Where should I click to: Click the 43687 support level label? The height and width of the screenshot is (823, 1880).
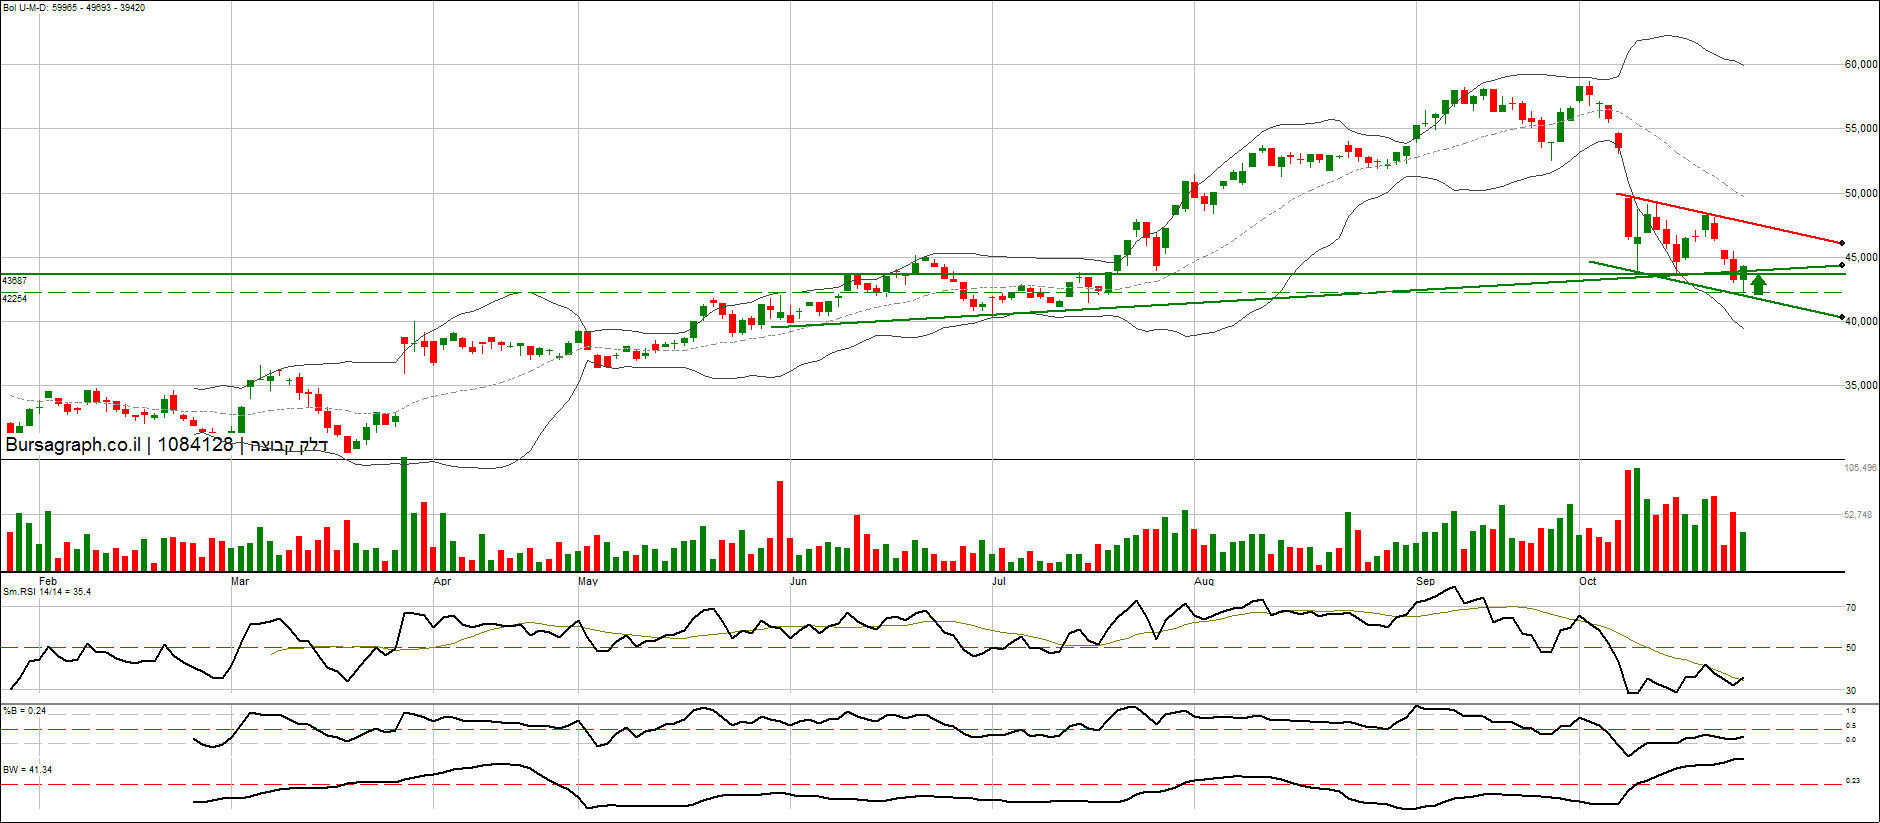pyautogui.click(x=15, y=281)
